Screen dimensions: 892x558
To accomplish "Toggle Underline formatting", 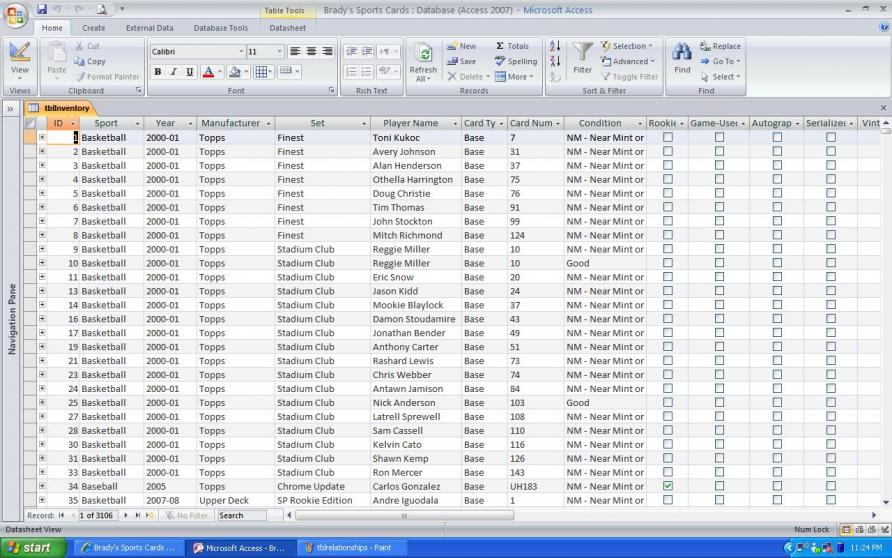I will [x=189, y=72].
